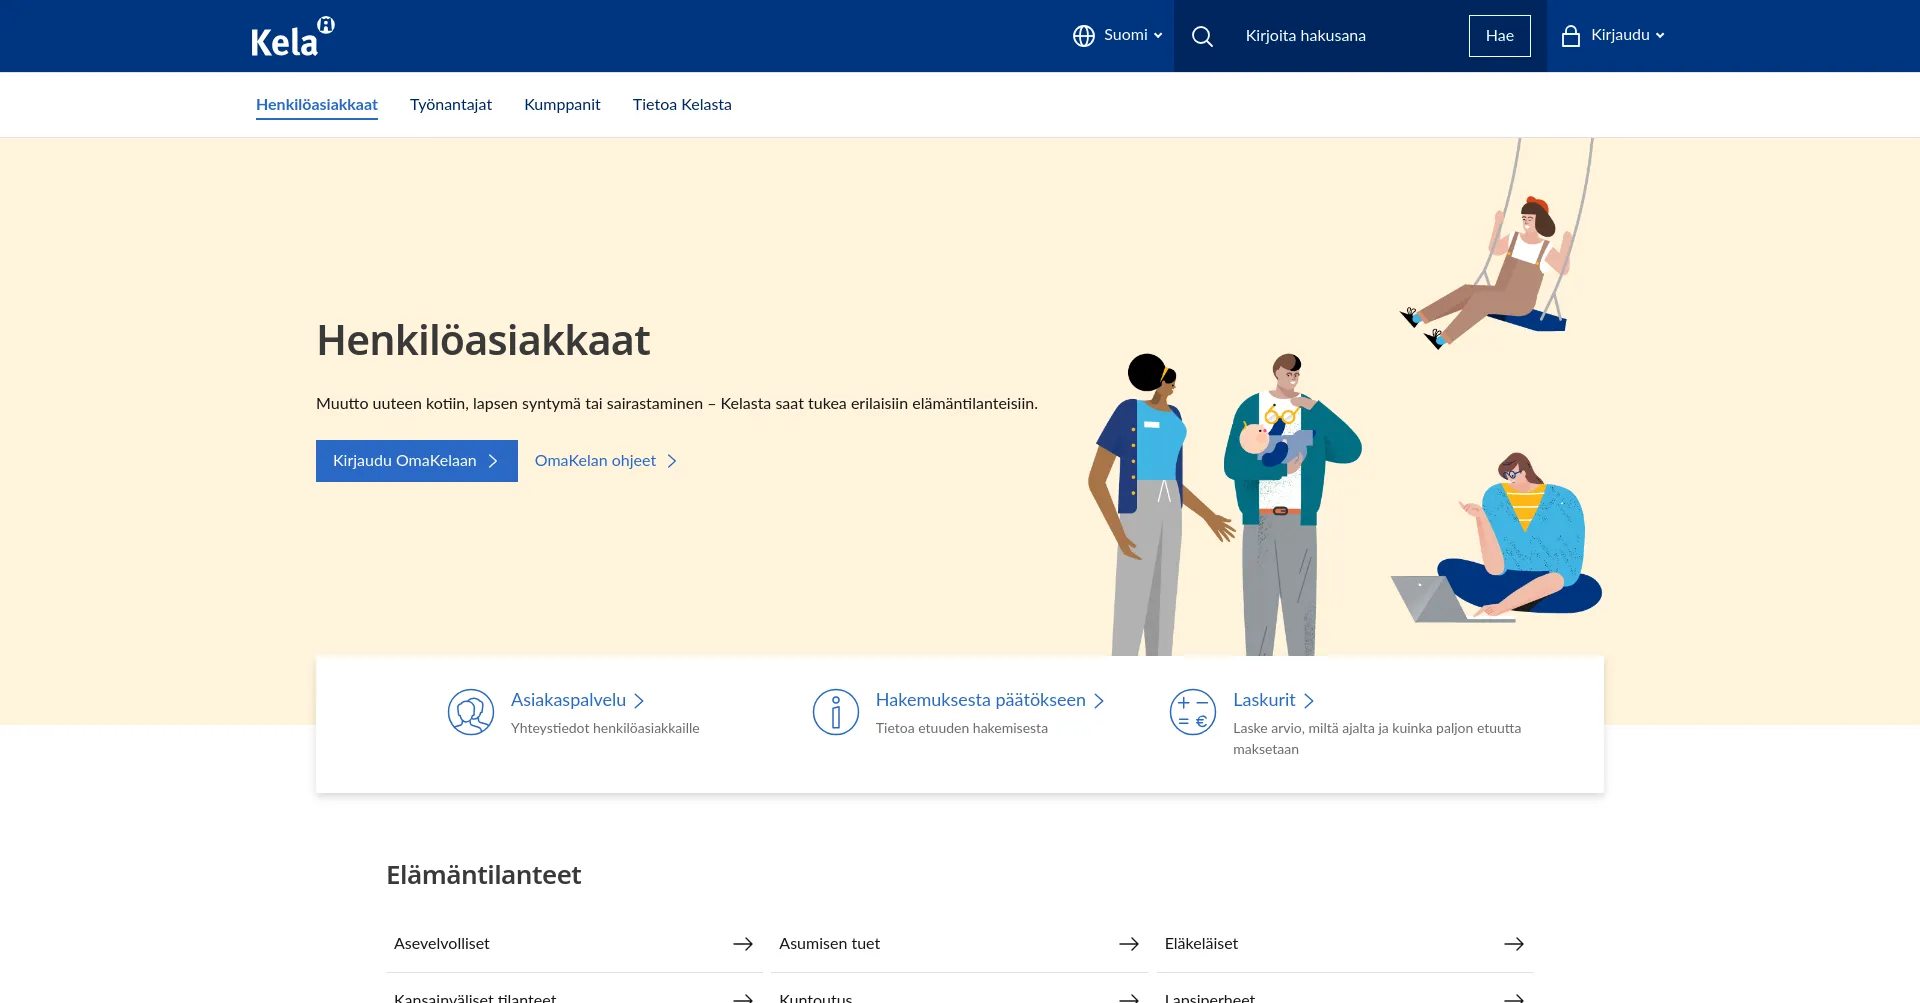Click the globe language icon
Screen dimensions: 1920x1003
[x=1084, y=36]
